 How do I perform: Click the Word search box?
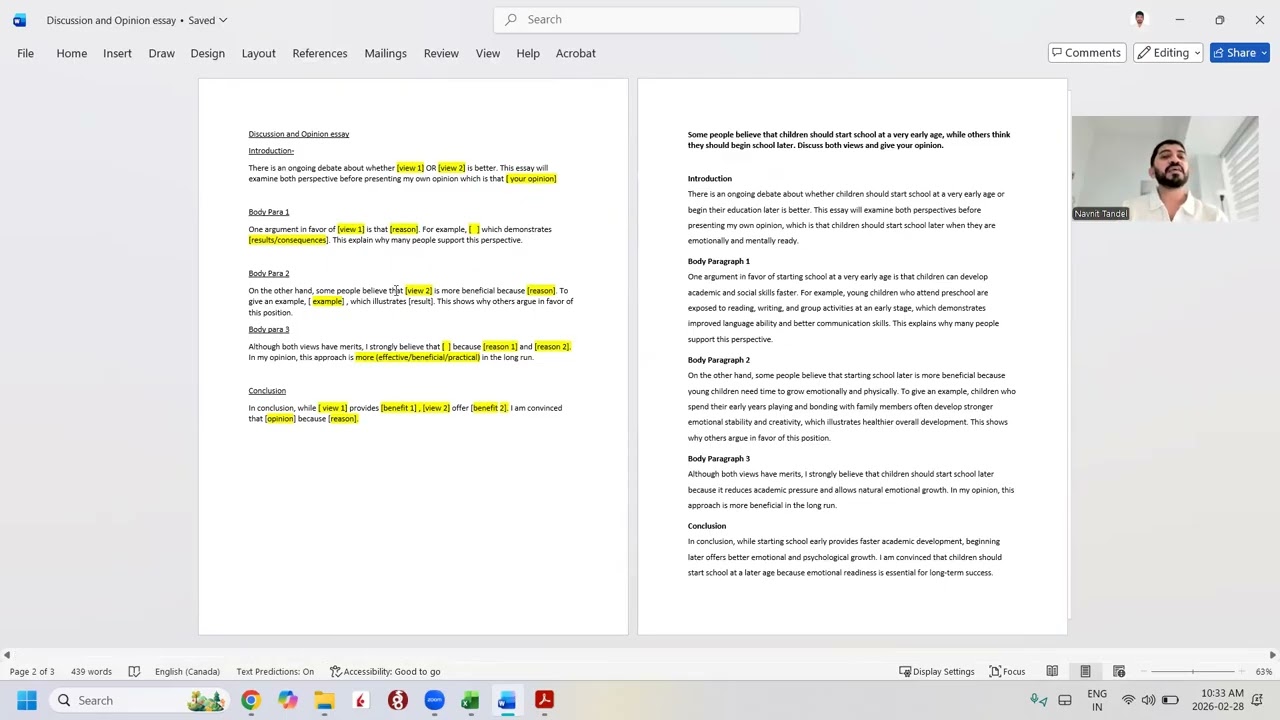pos(646,19)
